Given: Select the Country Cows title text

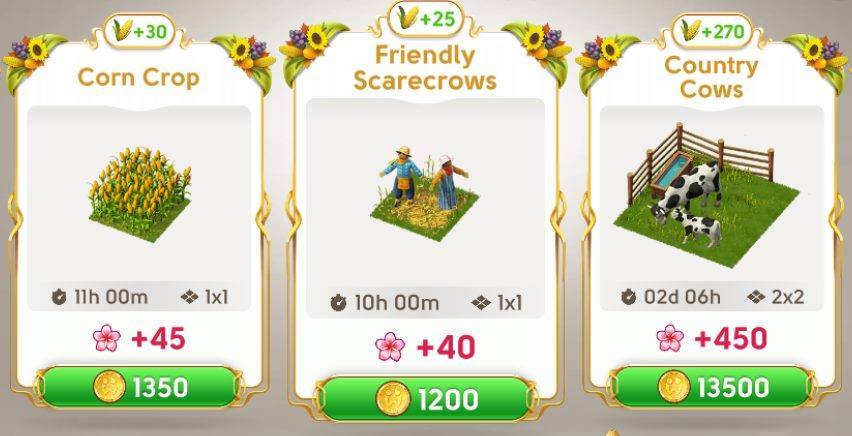Looking at the screenshot, I should 711,77.
